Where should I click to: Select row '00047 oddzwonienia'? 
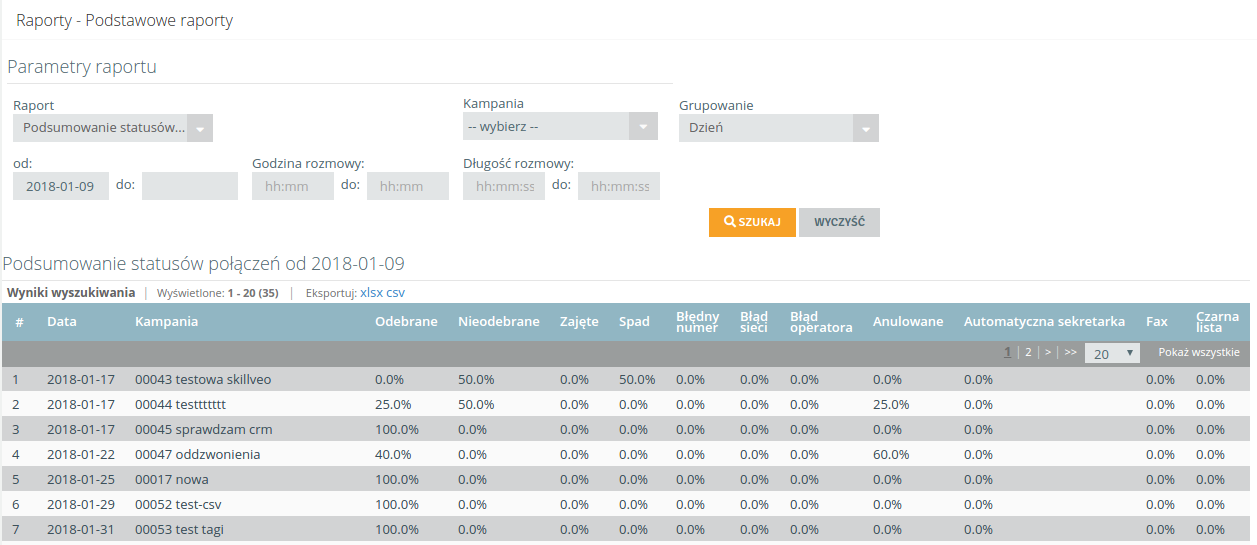626,455
